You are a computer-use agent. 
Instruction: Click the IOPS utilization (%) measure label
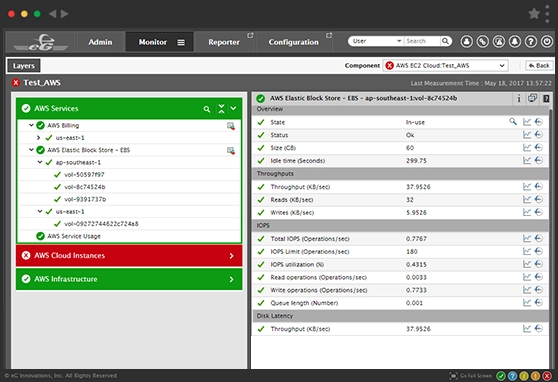[x=297, y=265]
